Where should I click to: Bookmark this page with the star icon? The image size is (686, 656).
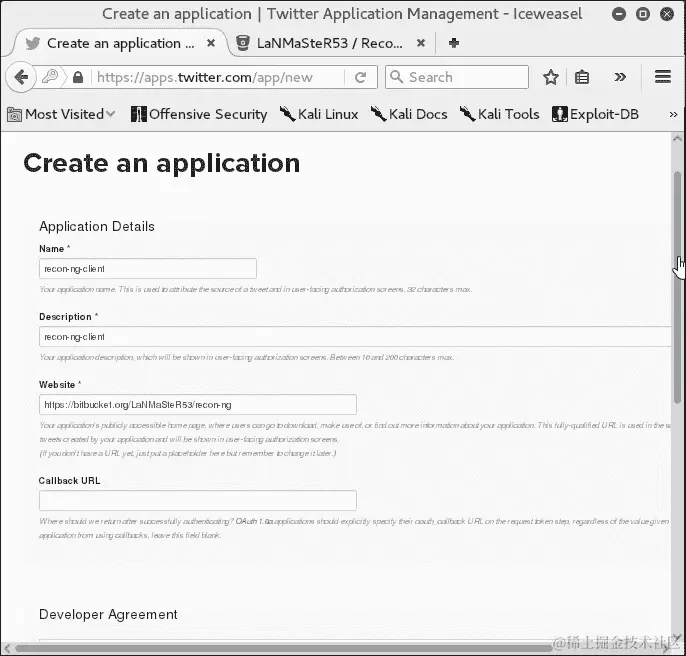(x=551, y=77)
